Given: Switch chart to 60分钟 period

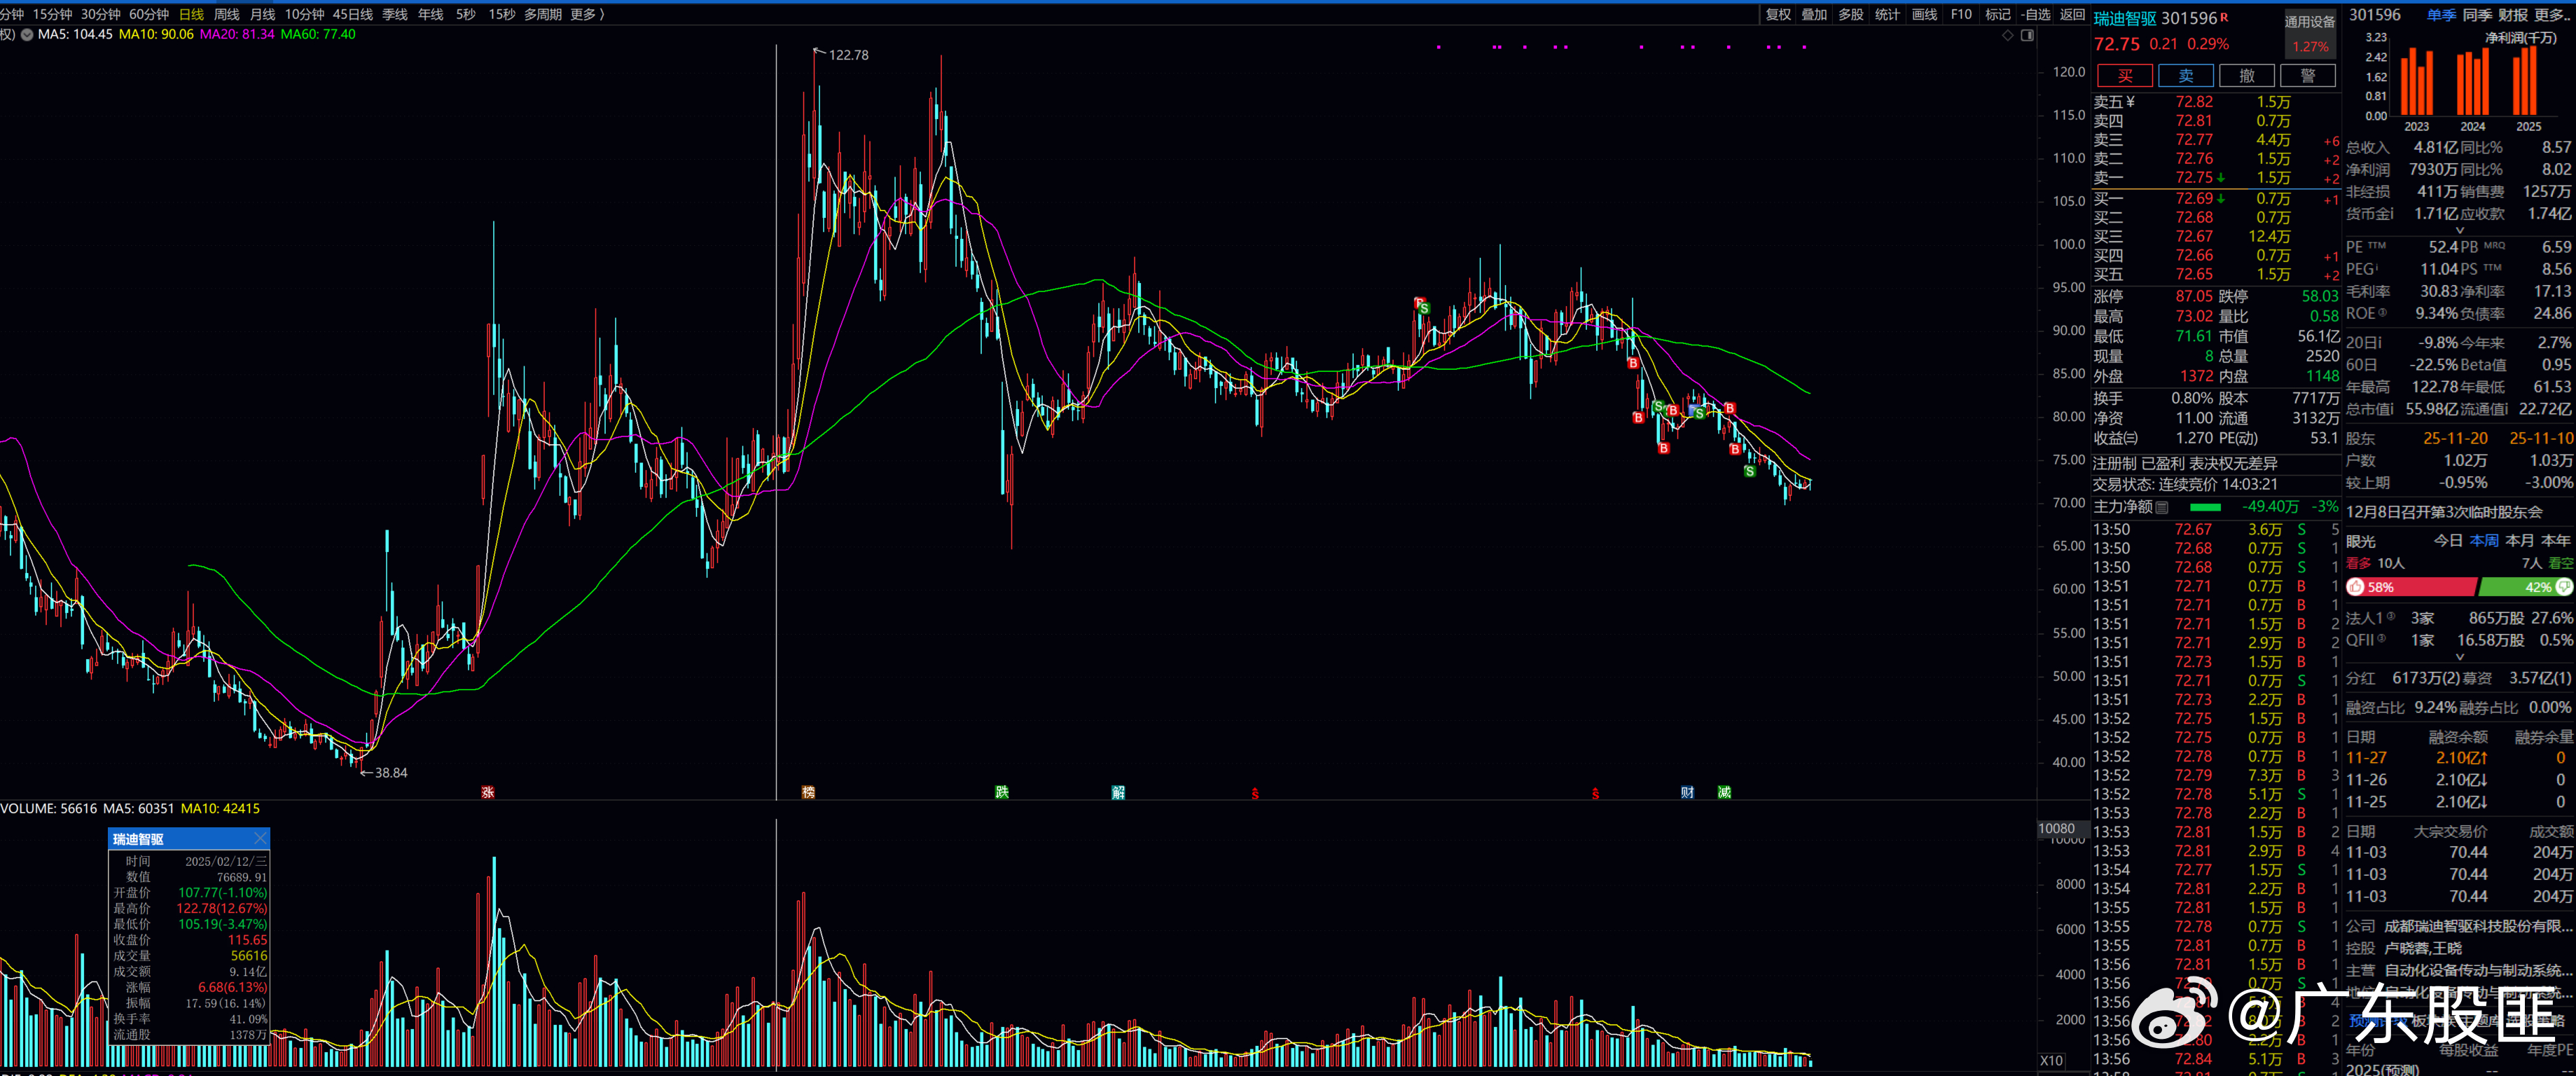Looking at the screenshot, I should tap(149, 14).
